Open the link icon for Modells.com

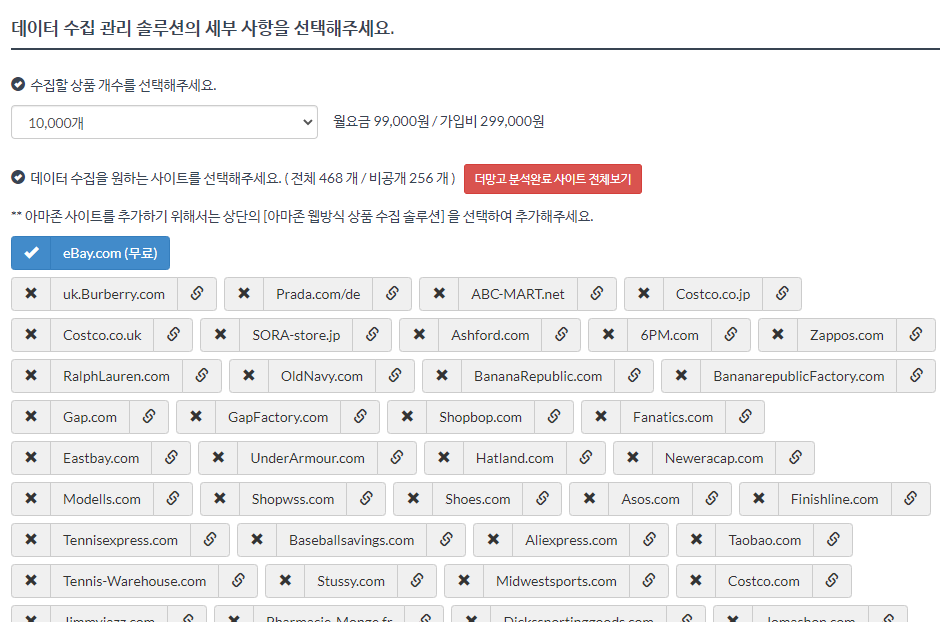click(173, 499)
